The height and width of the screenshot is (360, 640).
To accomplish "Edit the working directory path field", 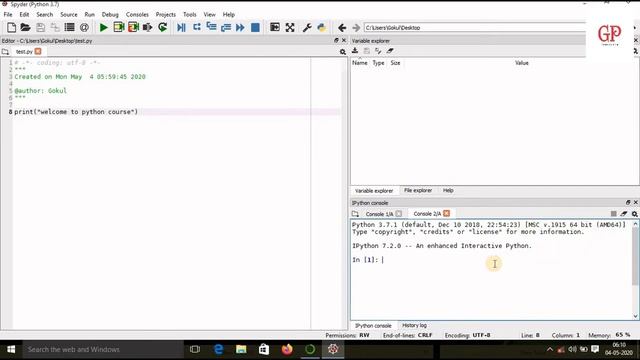I will click(475, 27).
